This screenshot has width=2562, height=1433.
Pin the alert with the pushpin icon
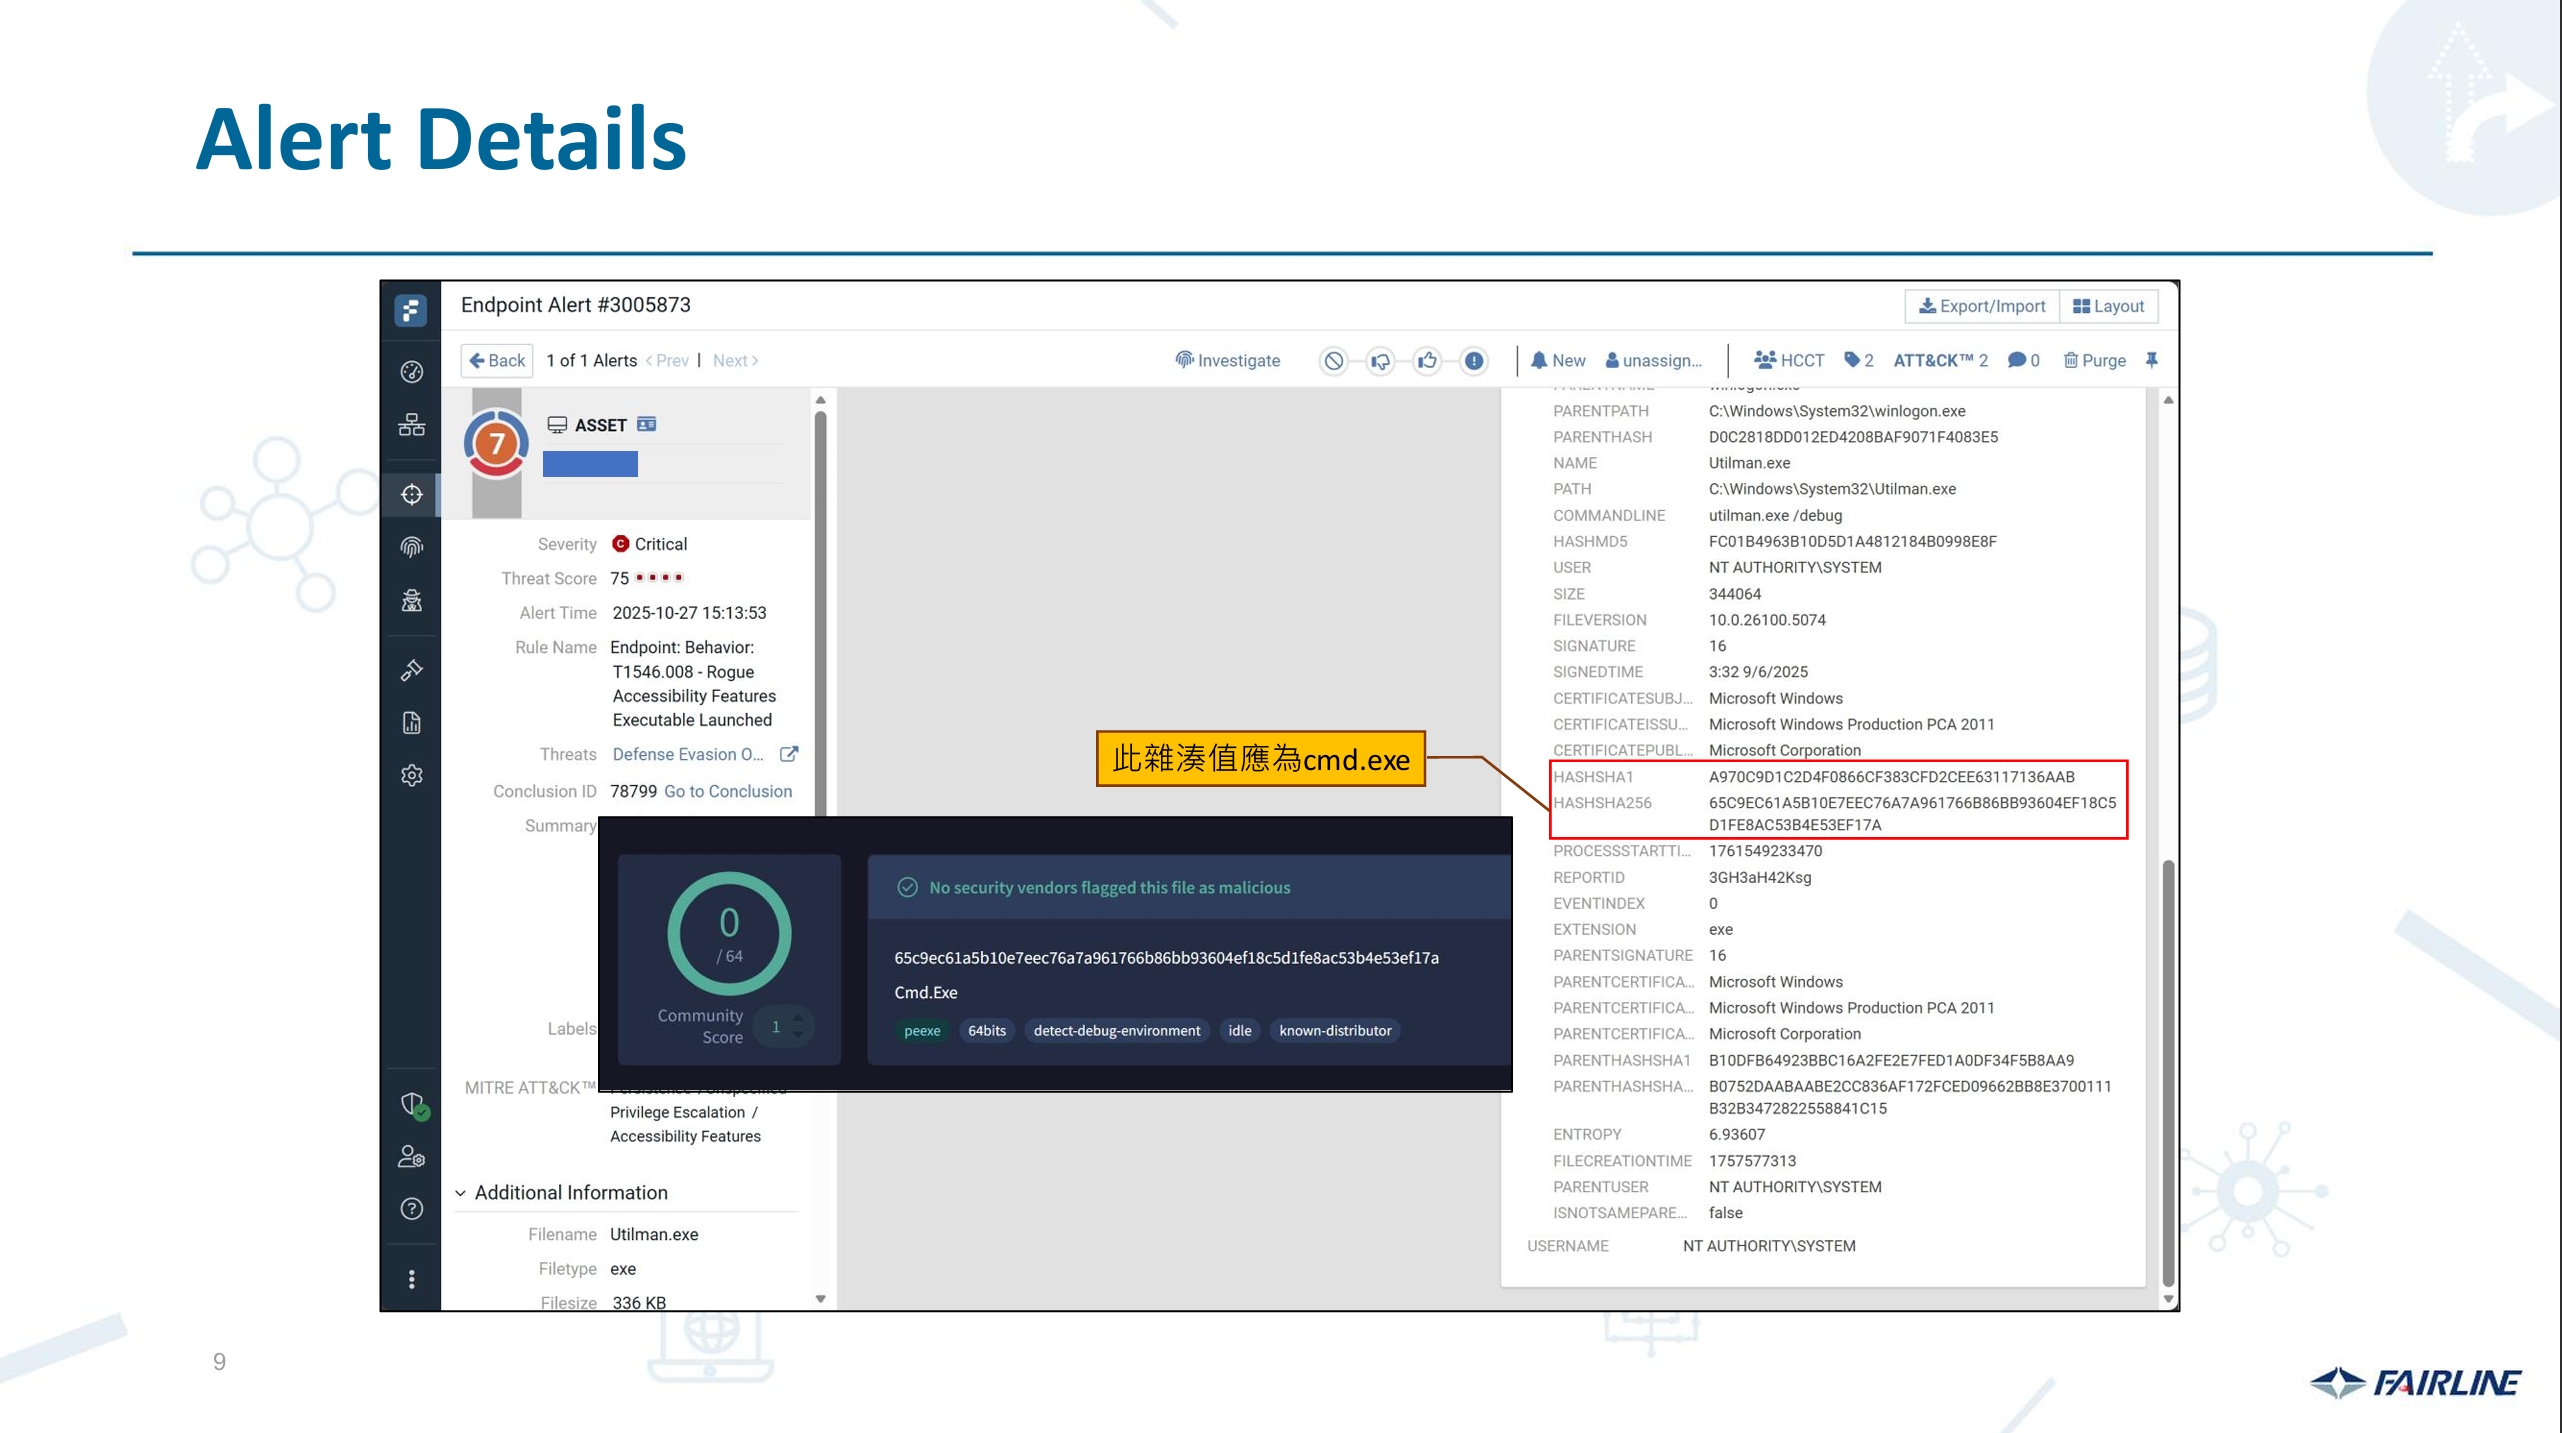pos(2151,360)
